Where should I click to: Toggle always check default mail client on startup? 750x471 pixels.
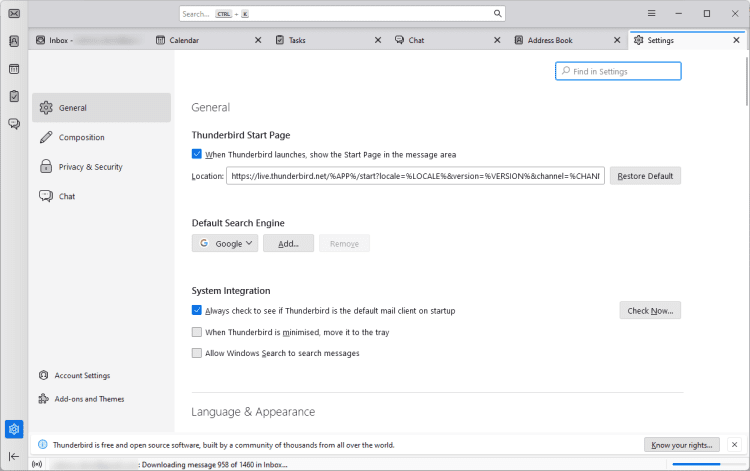(197, 310)
